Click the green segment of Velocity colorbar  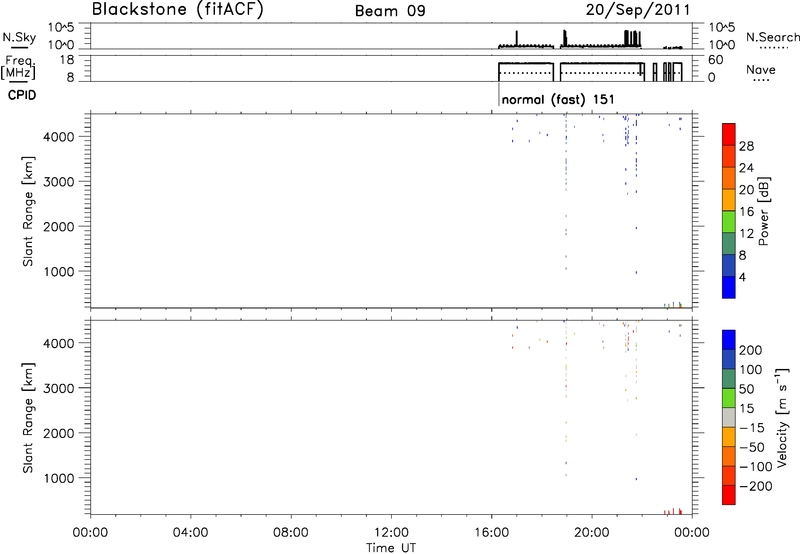pos(729,398)
